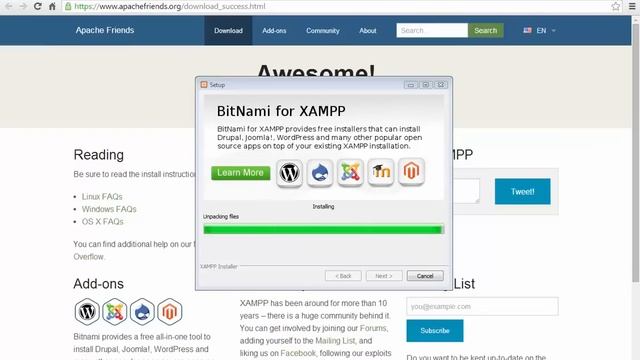Open the Windows FAQs link
The width and height of the screenshot is (640, 360).
click(109, 209)
